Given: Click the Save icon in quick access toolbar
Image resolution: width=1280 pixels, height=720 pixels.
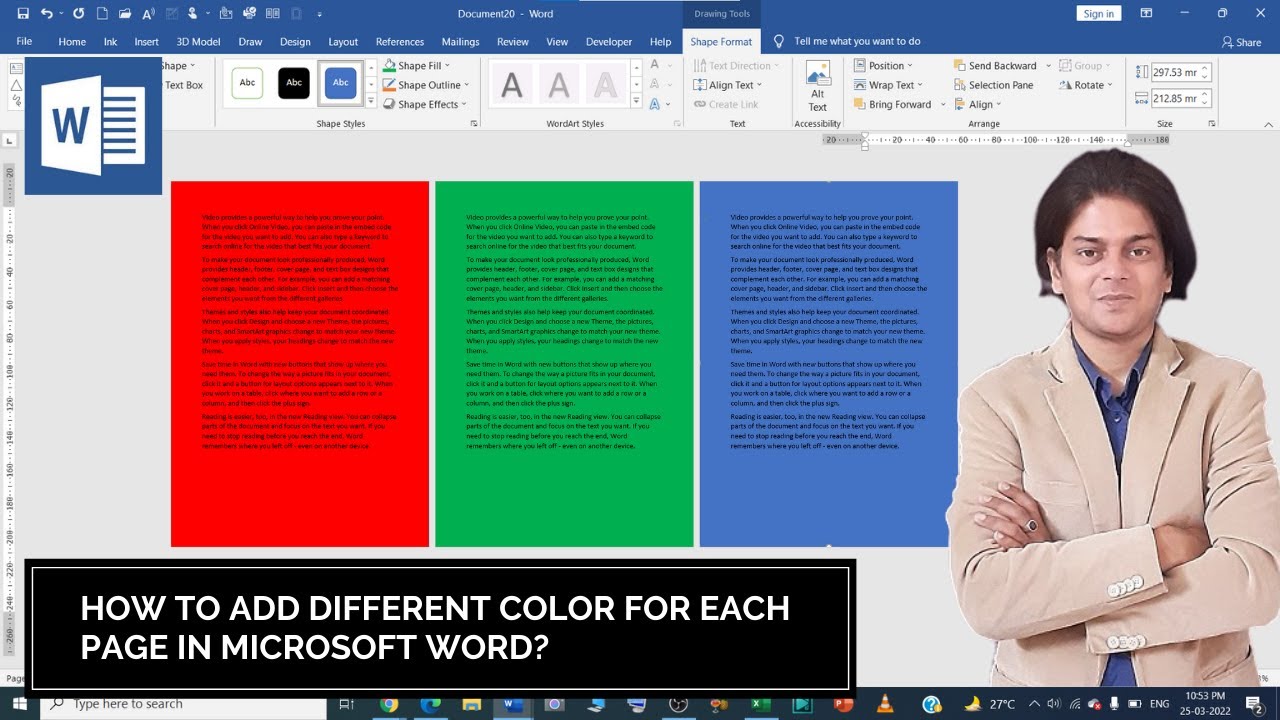Looking at the screenshot, I should (x=23, y=14).
